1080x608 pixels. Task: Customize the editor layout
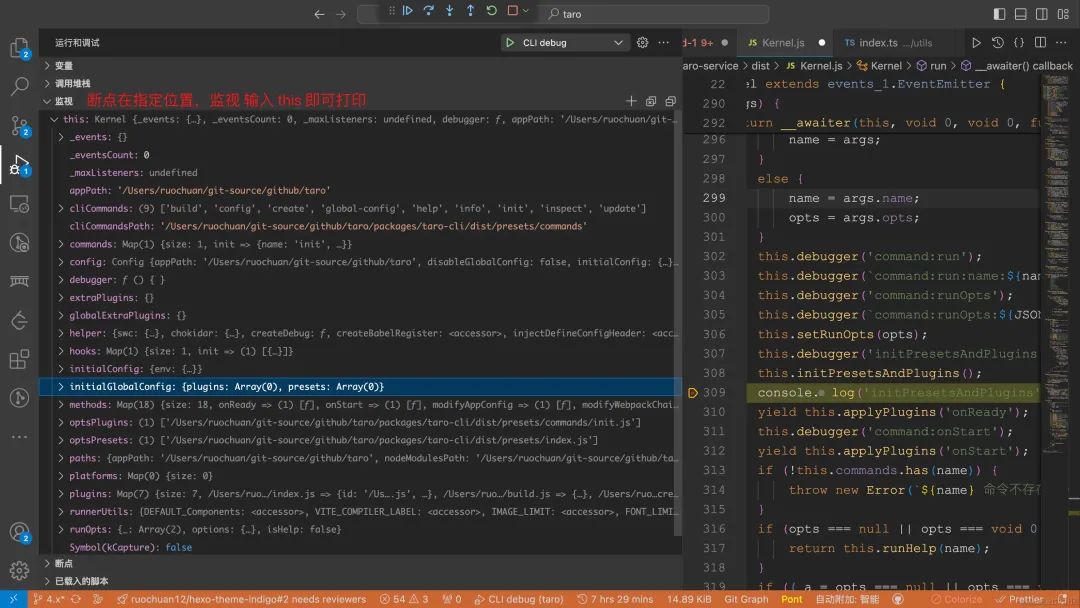[1063, 14]
